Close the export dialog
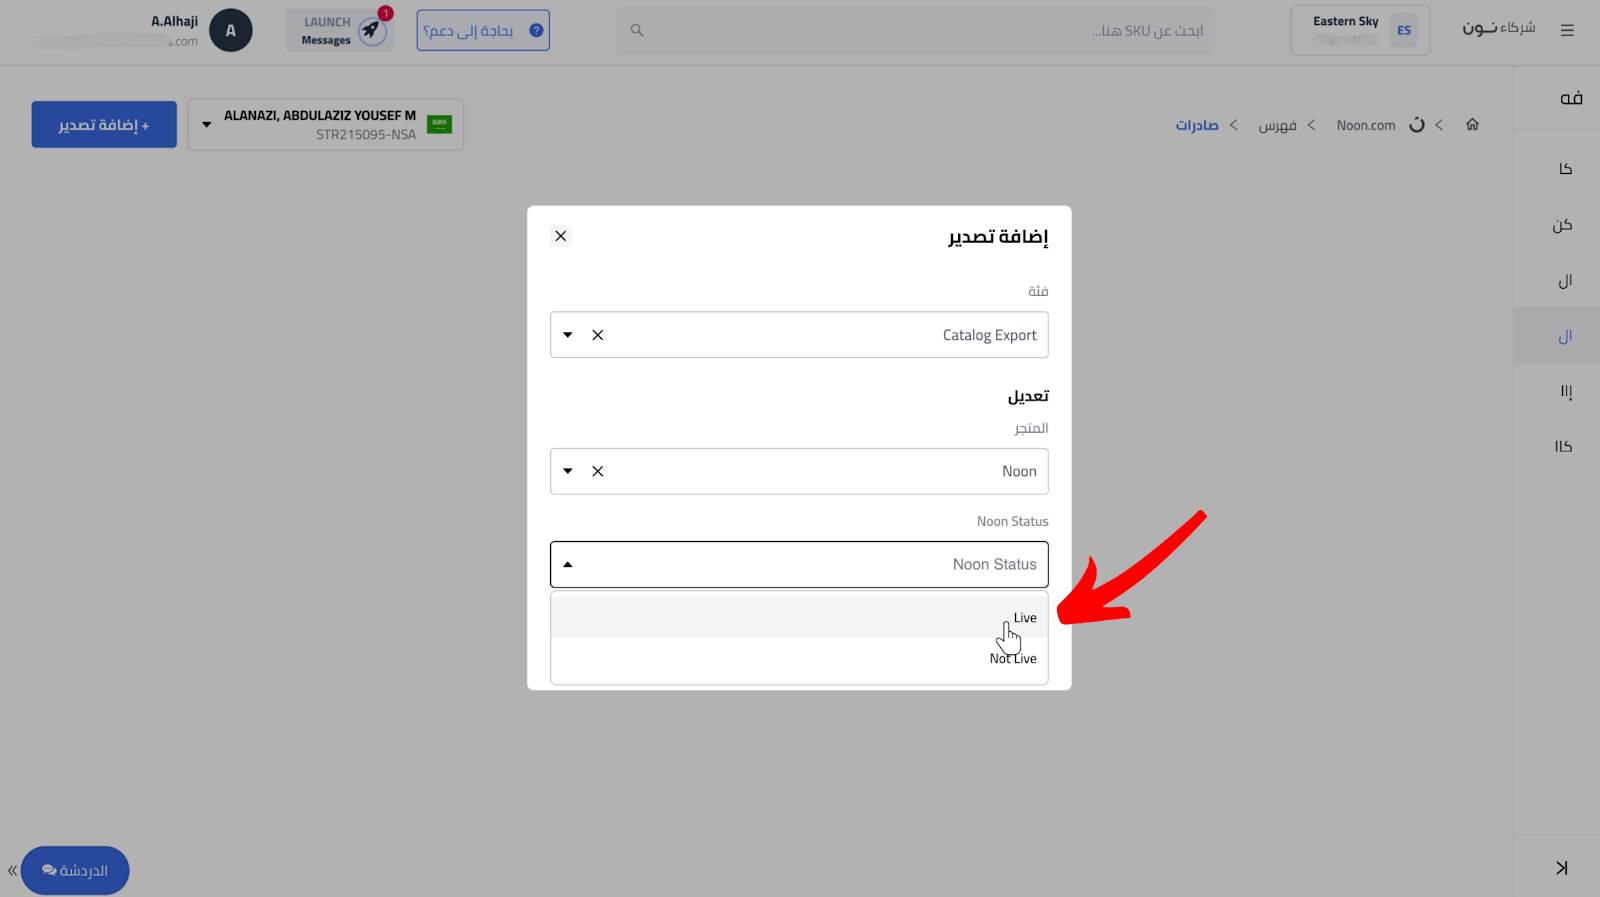The width and height of the screenshot is (1600, 897). click(x=561, y=236)
